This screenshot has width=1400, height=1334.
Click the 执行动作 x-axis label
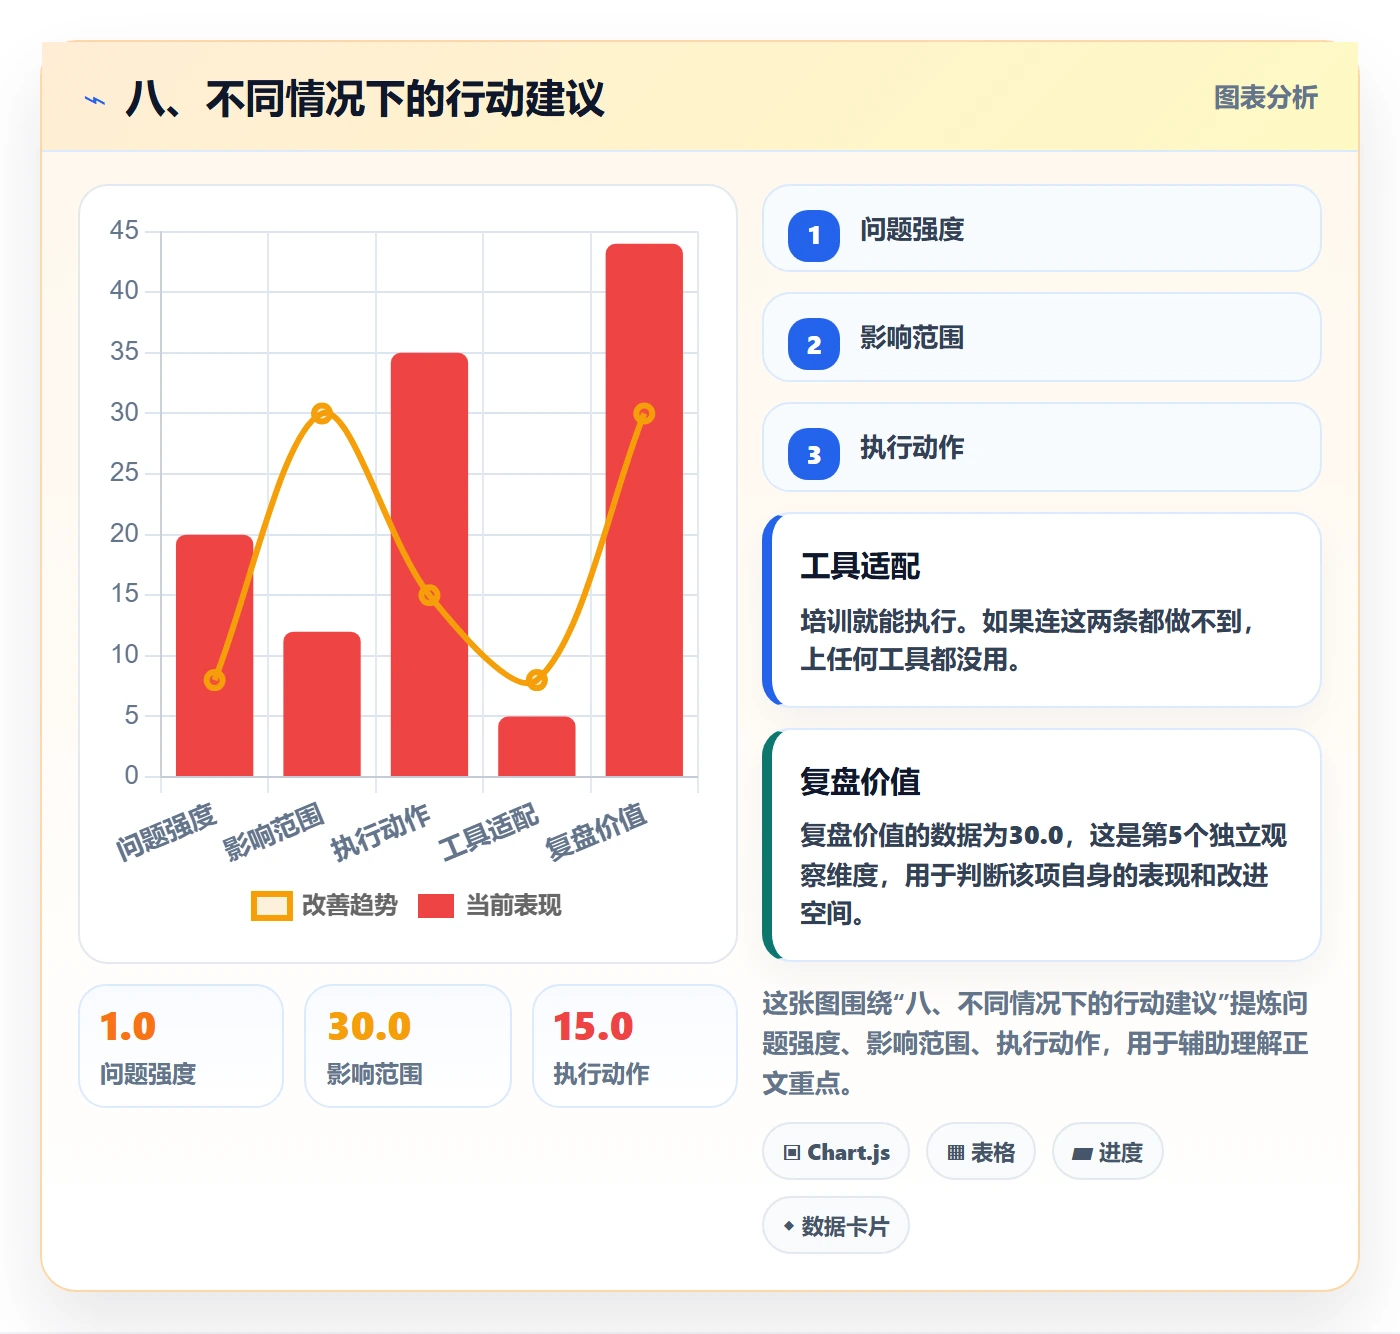click(x=381, y=832)
